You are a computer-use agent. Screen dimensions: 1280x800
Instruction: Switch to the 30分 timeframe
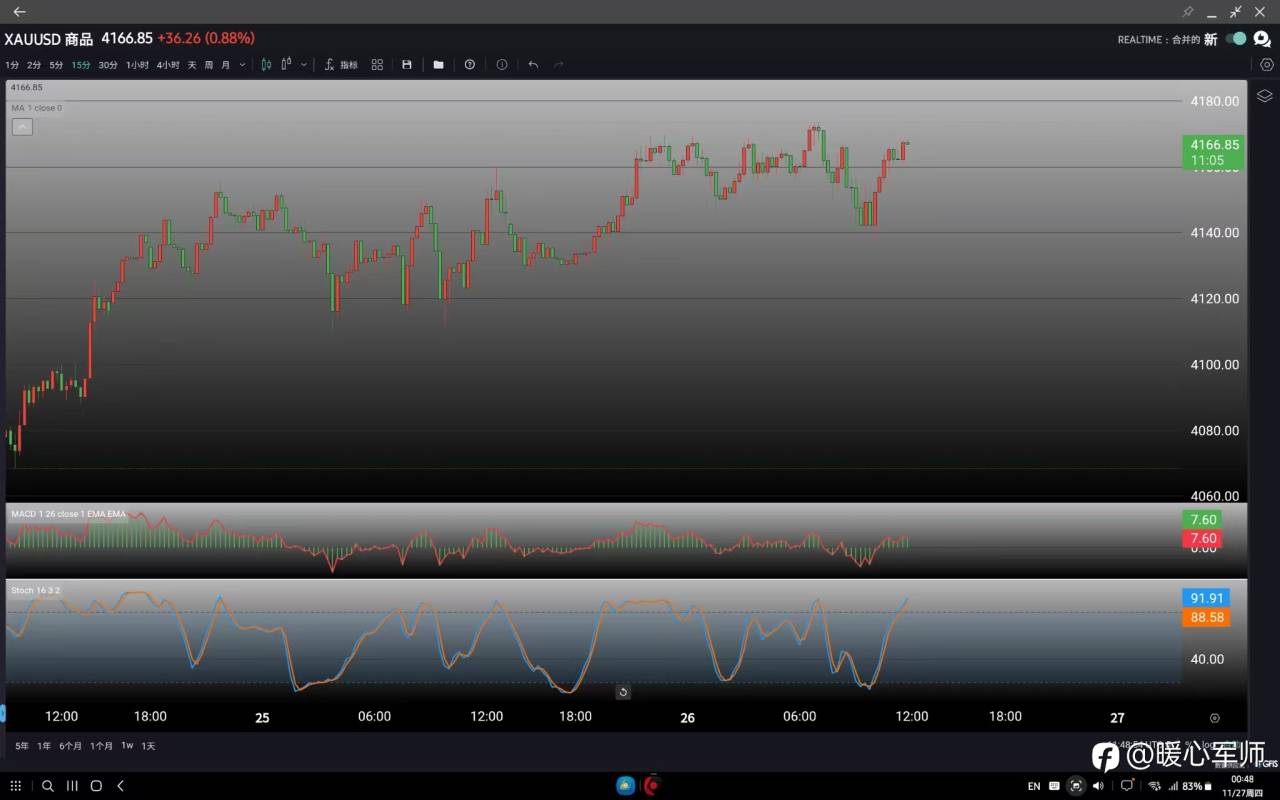(x=107, y=64)
